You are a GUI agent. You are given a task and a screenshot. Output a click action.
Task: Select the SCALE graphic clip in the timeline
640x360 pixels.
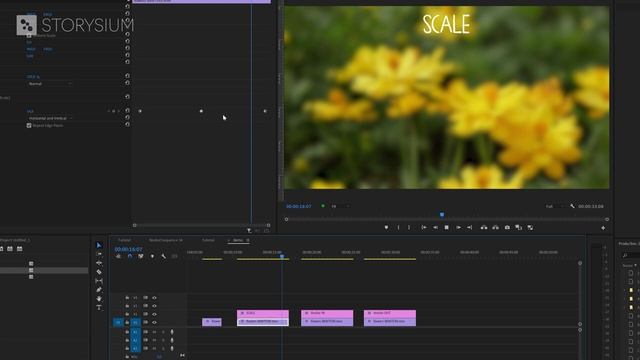point(263,313)
